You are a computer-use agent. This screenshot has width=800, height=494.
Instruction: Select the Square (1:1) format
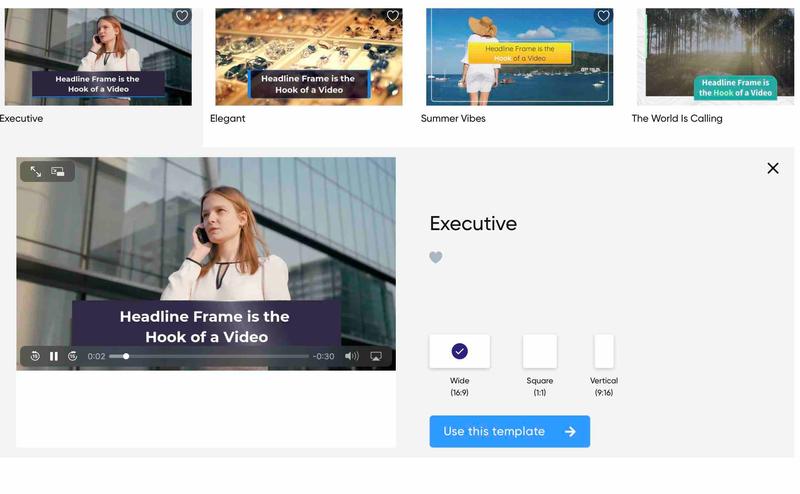[540, 352]
